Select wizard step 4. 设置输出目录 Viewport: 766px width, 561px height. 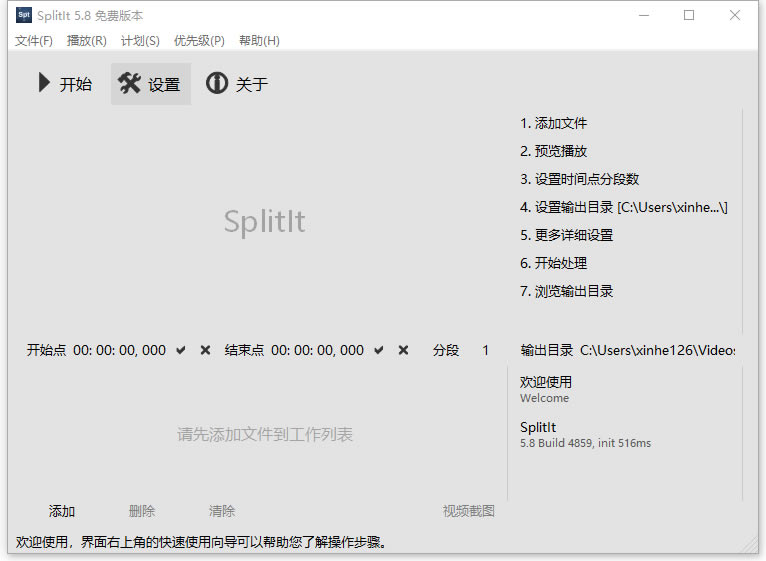point(624,207)
